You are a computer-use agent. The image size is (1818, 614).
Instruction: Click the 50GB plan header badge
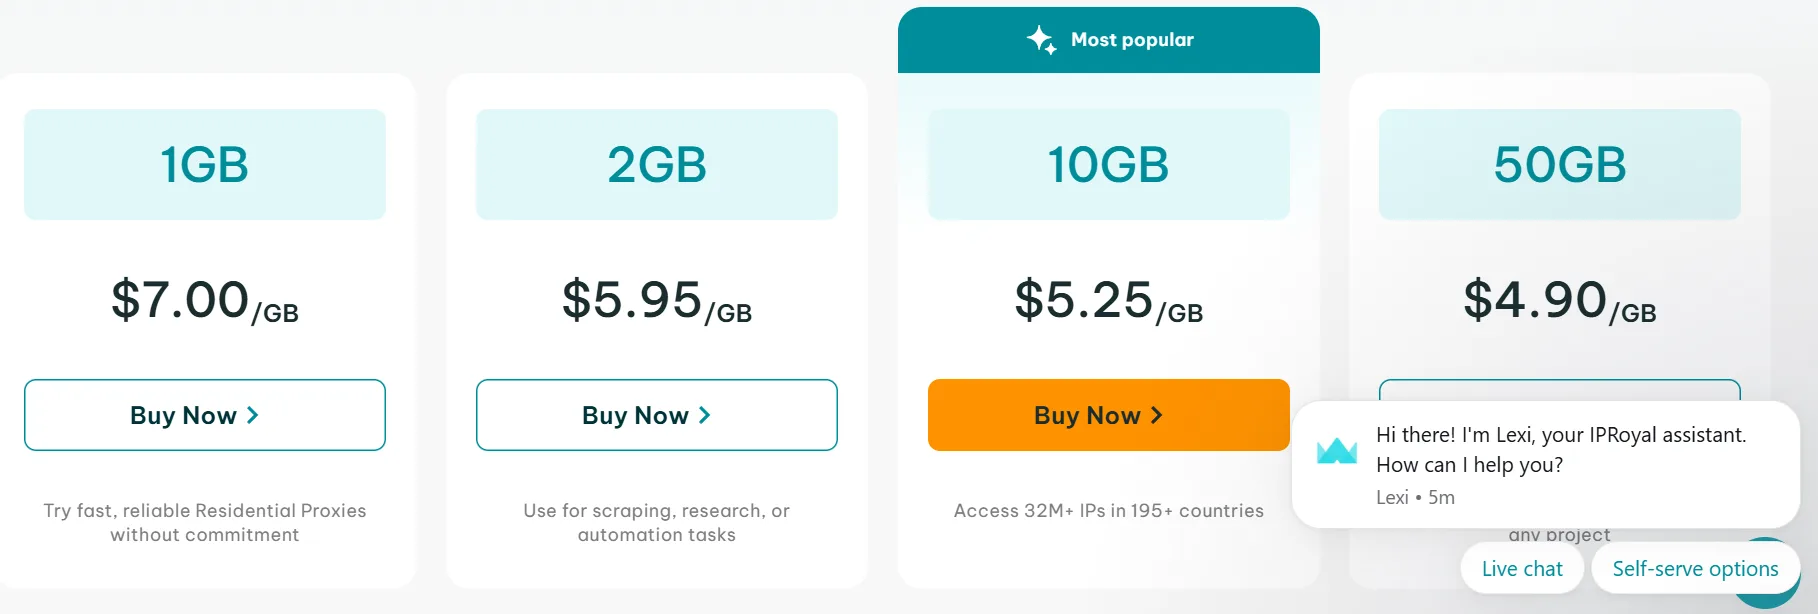click(x=1558, y=163)
